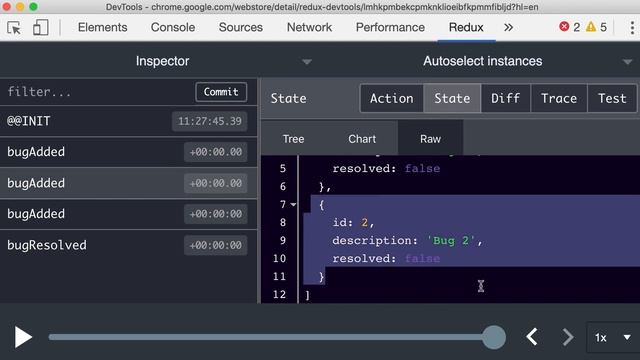Switch state display to Raw
The height and width of the screenshot is (360, 640).
point(430,139)
